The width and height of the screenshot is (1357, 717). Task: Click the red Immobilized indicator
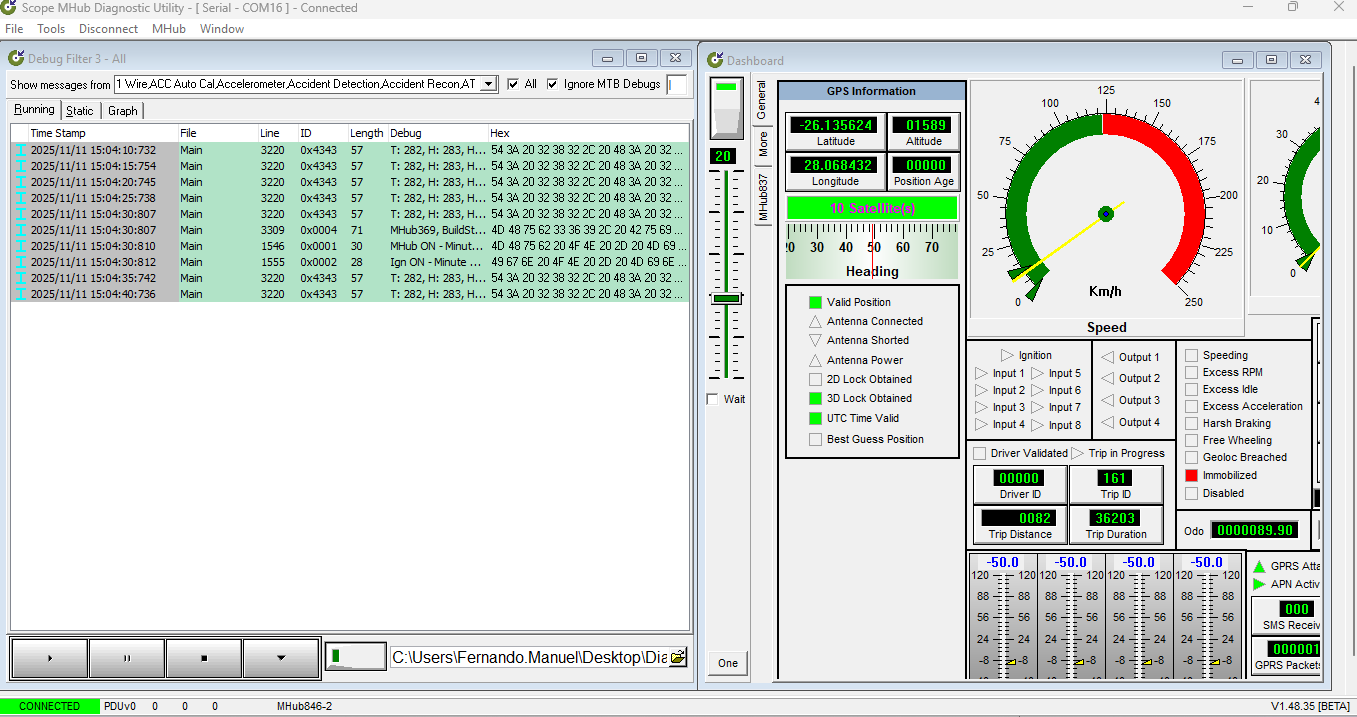pyautogui.click(x=1191, y=475)
